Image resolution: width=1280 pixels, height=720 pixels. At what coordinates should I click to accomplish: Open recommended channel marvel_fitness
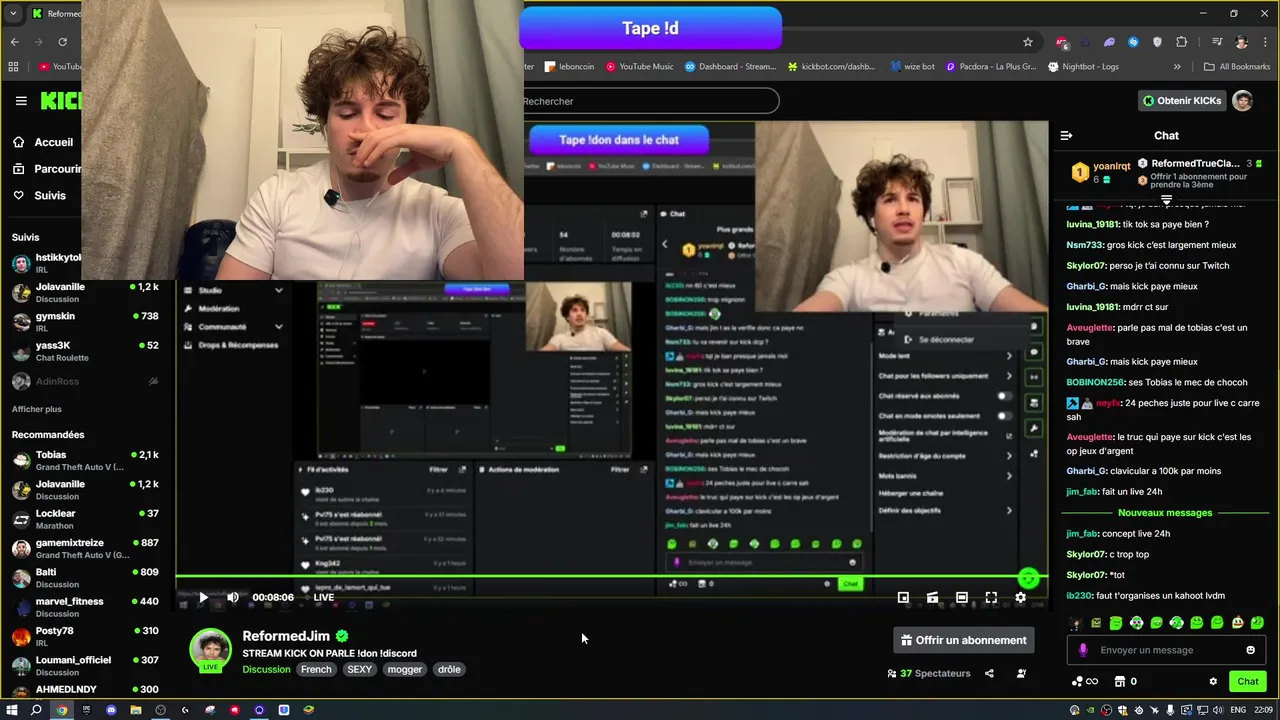click(x=85, y=607)
